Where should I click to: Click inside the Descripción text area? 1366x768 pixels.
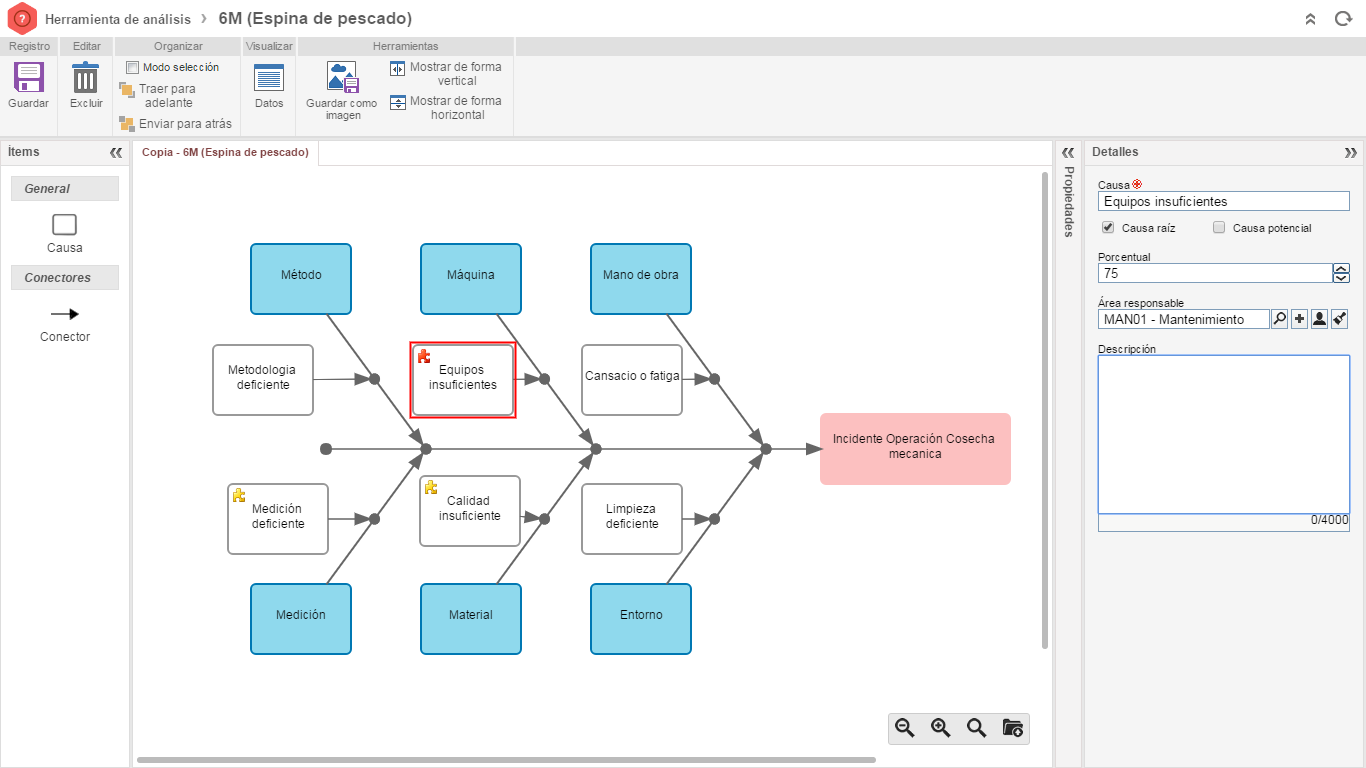[1223, 434]
